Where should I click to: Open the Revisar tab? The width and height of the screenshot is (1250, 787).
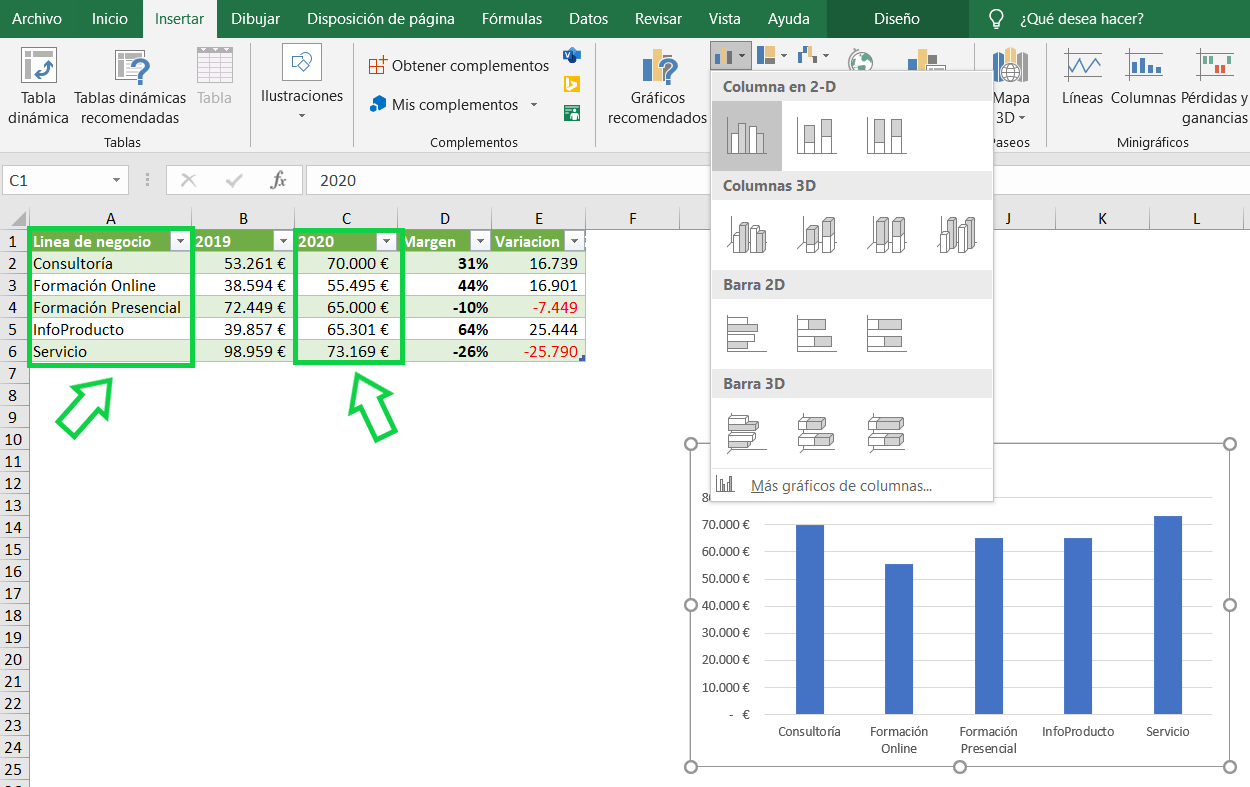point(658,19)
